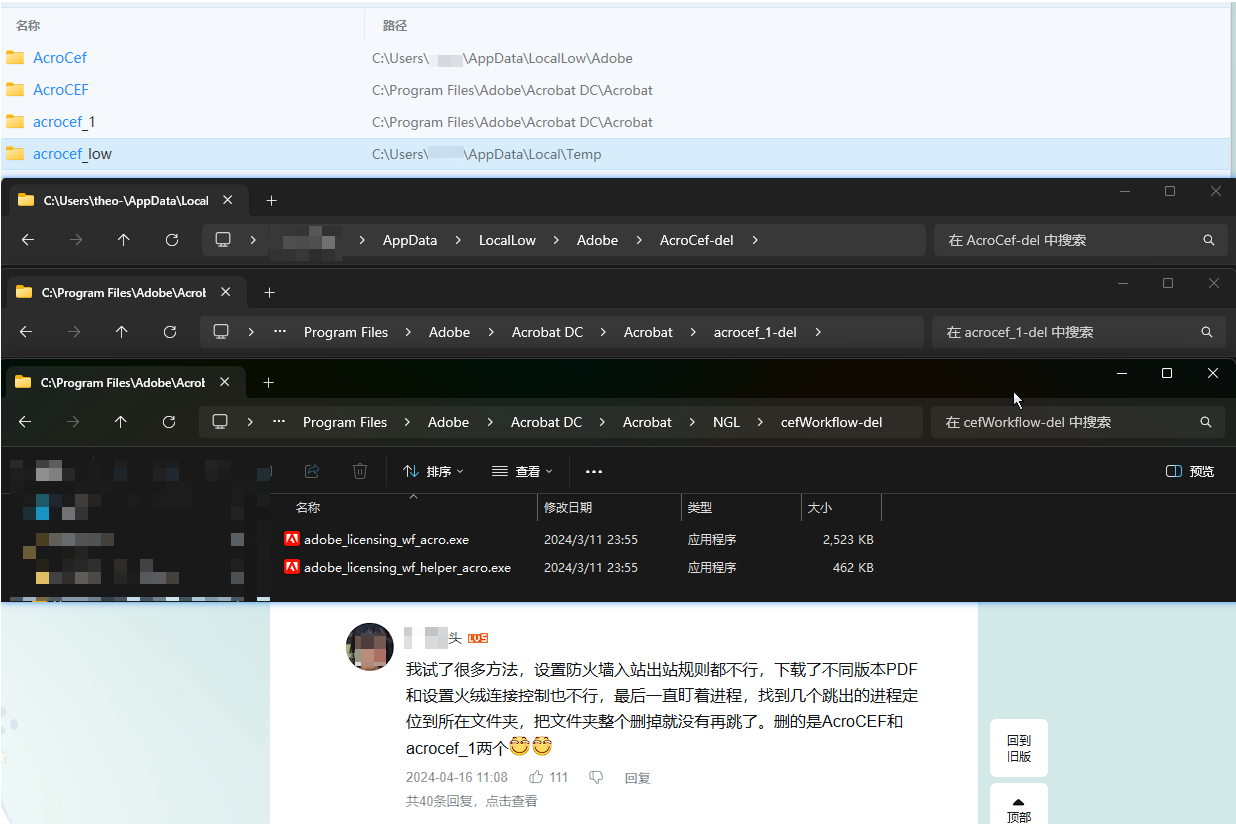Toggle the 预览 preview pane
This screenshot has height=828, width=1236.
click(1190, 471)
